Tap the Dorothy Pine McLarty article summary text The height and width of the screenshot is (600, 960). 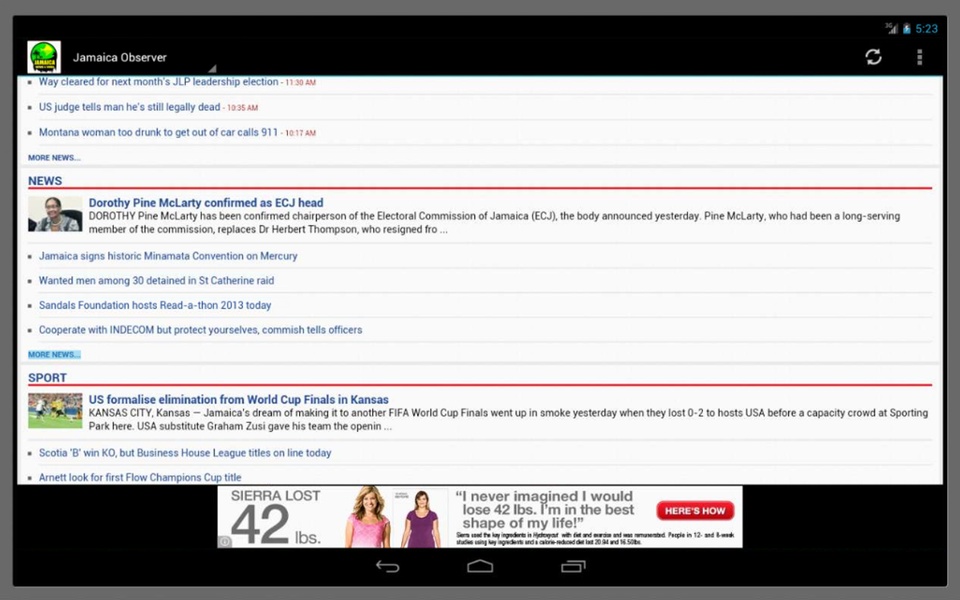point(495,223)
